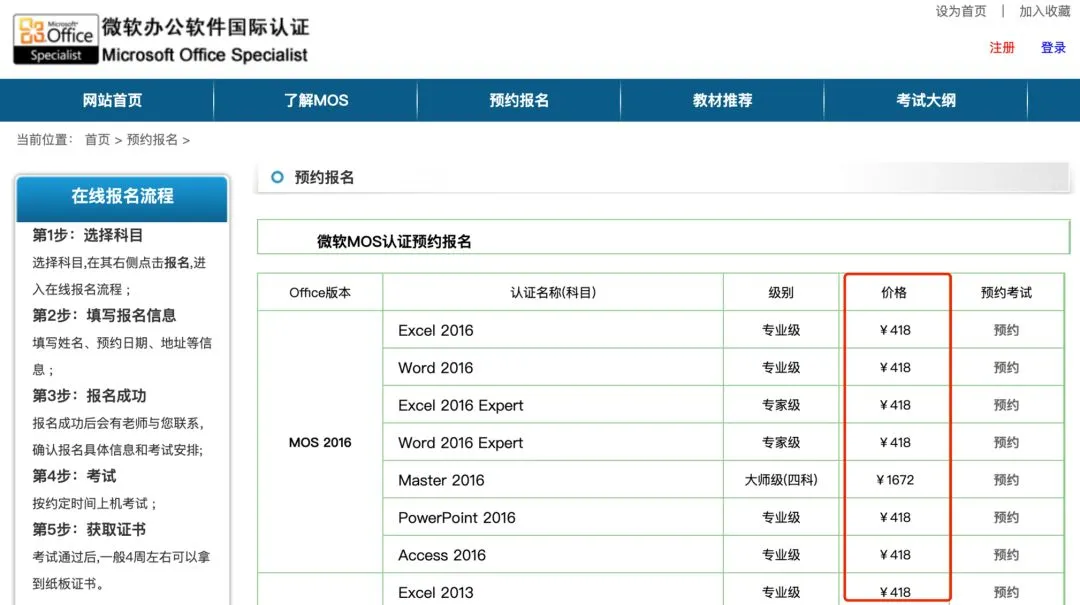
Task: Click the 加入收藏 link
Action: pos(1044,11)
